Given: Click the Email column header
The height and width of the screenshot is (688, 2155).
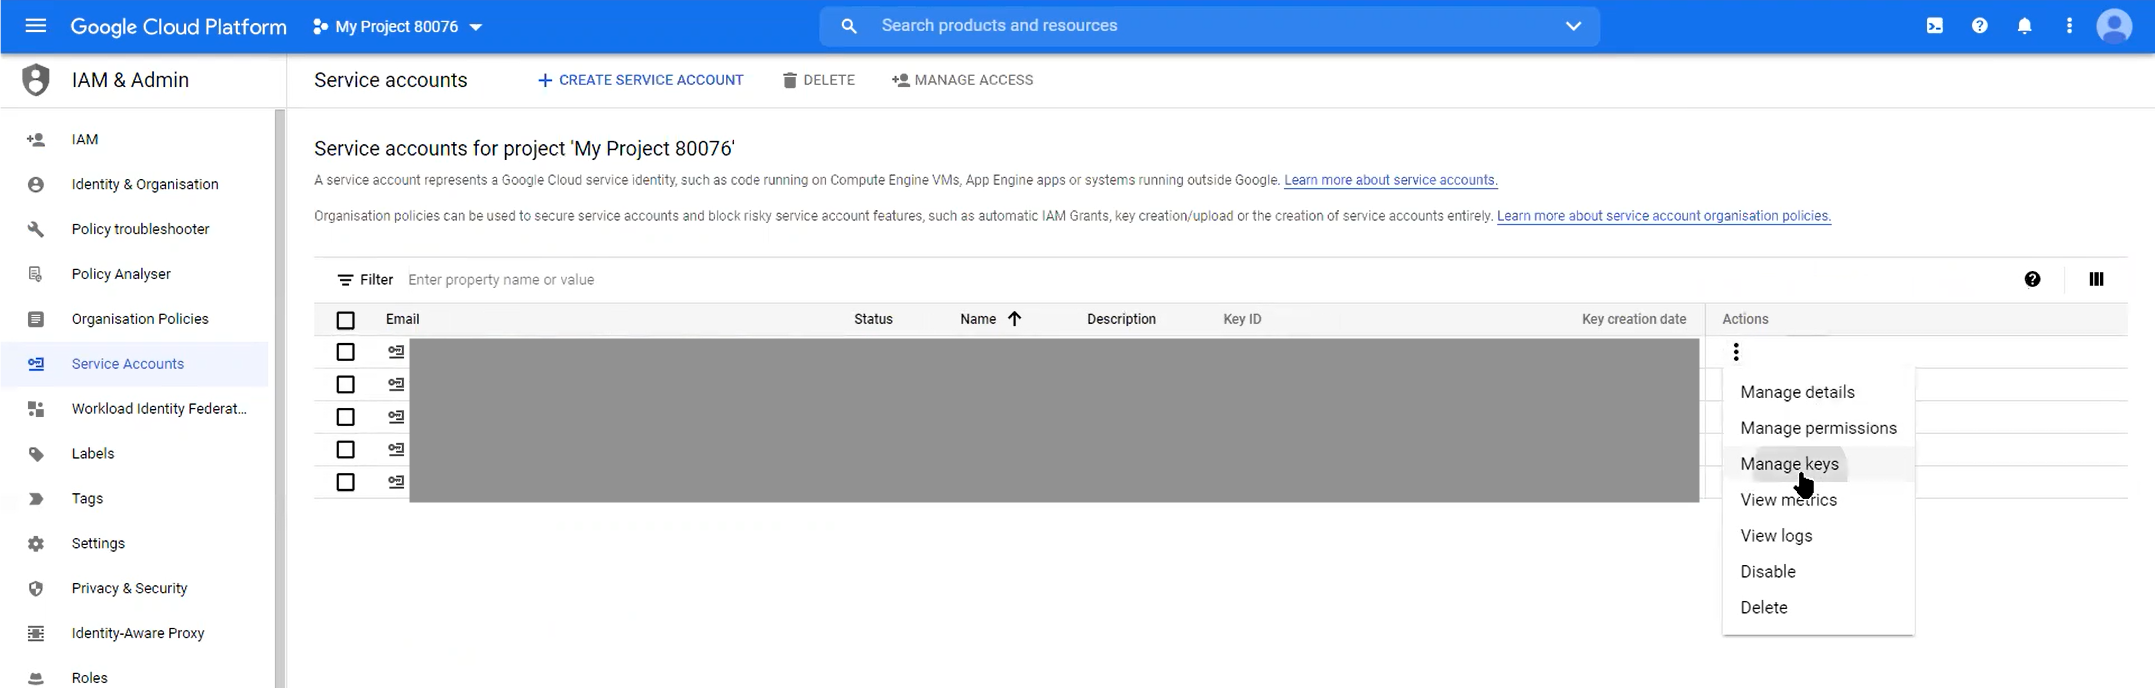Looking at the screenshot, I should (x=402, y=319).
